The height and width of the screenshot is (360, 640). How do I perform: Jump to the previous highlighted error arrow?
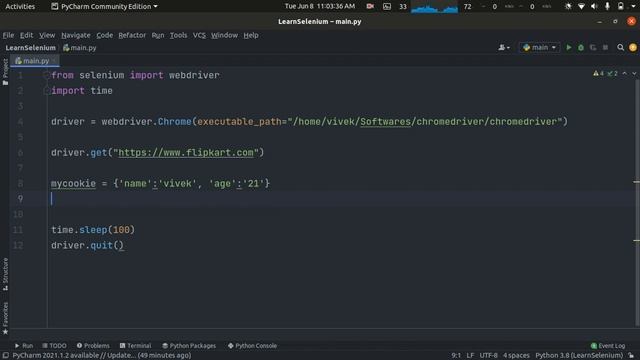click(x=624, y=73)
